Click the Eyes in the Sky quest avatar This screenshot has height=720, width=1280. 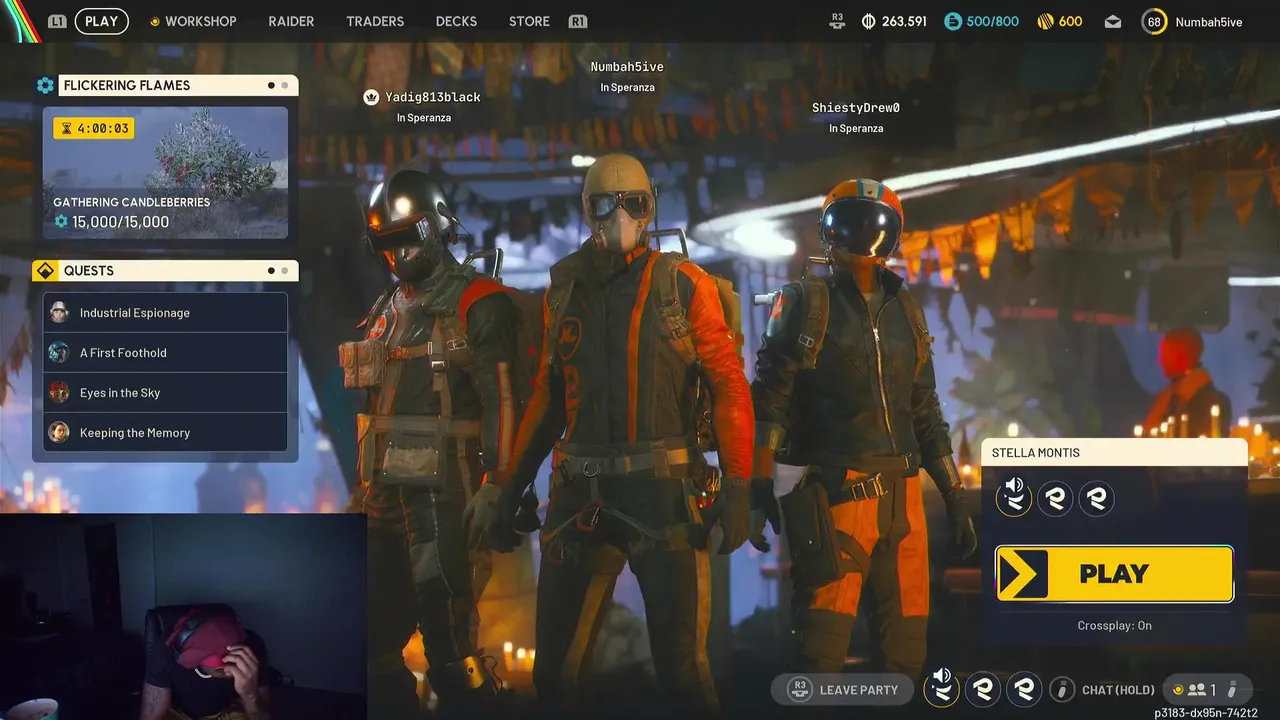[59, 392]
